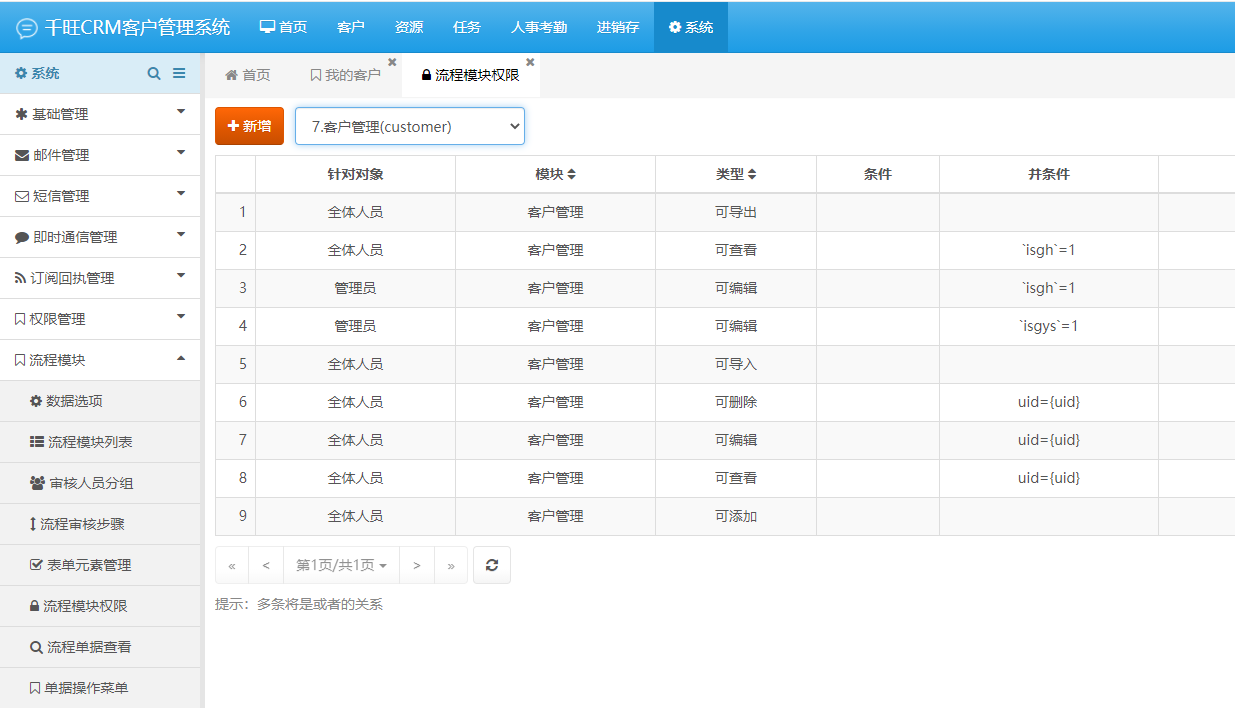Click the search icon in the sidebar header
Image resolution: width=1235 pixels, height=708 pixels.
point(154,73)
